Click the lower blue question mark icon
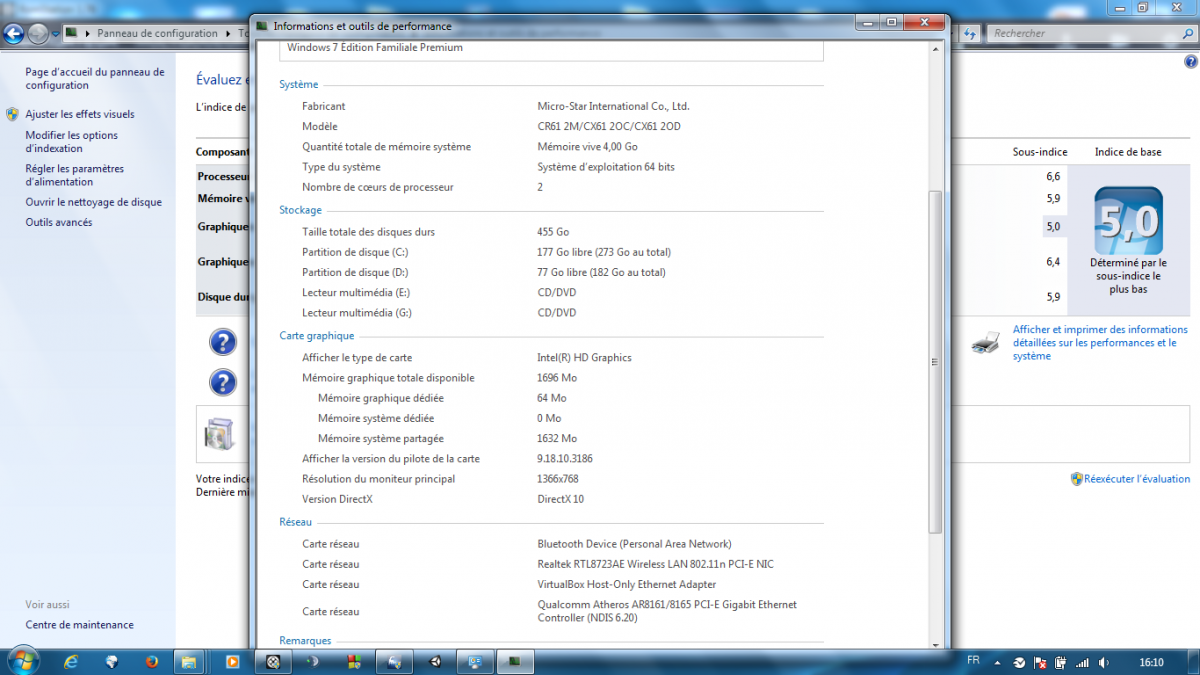Screen dimensions: 1200x675 pos(222,382)
